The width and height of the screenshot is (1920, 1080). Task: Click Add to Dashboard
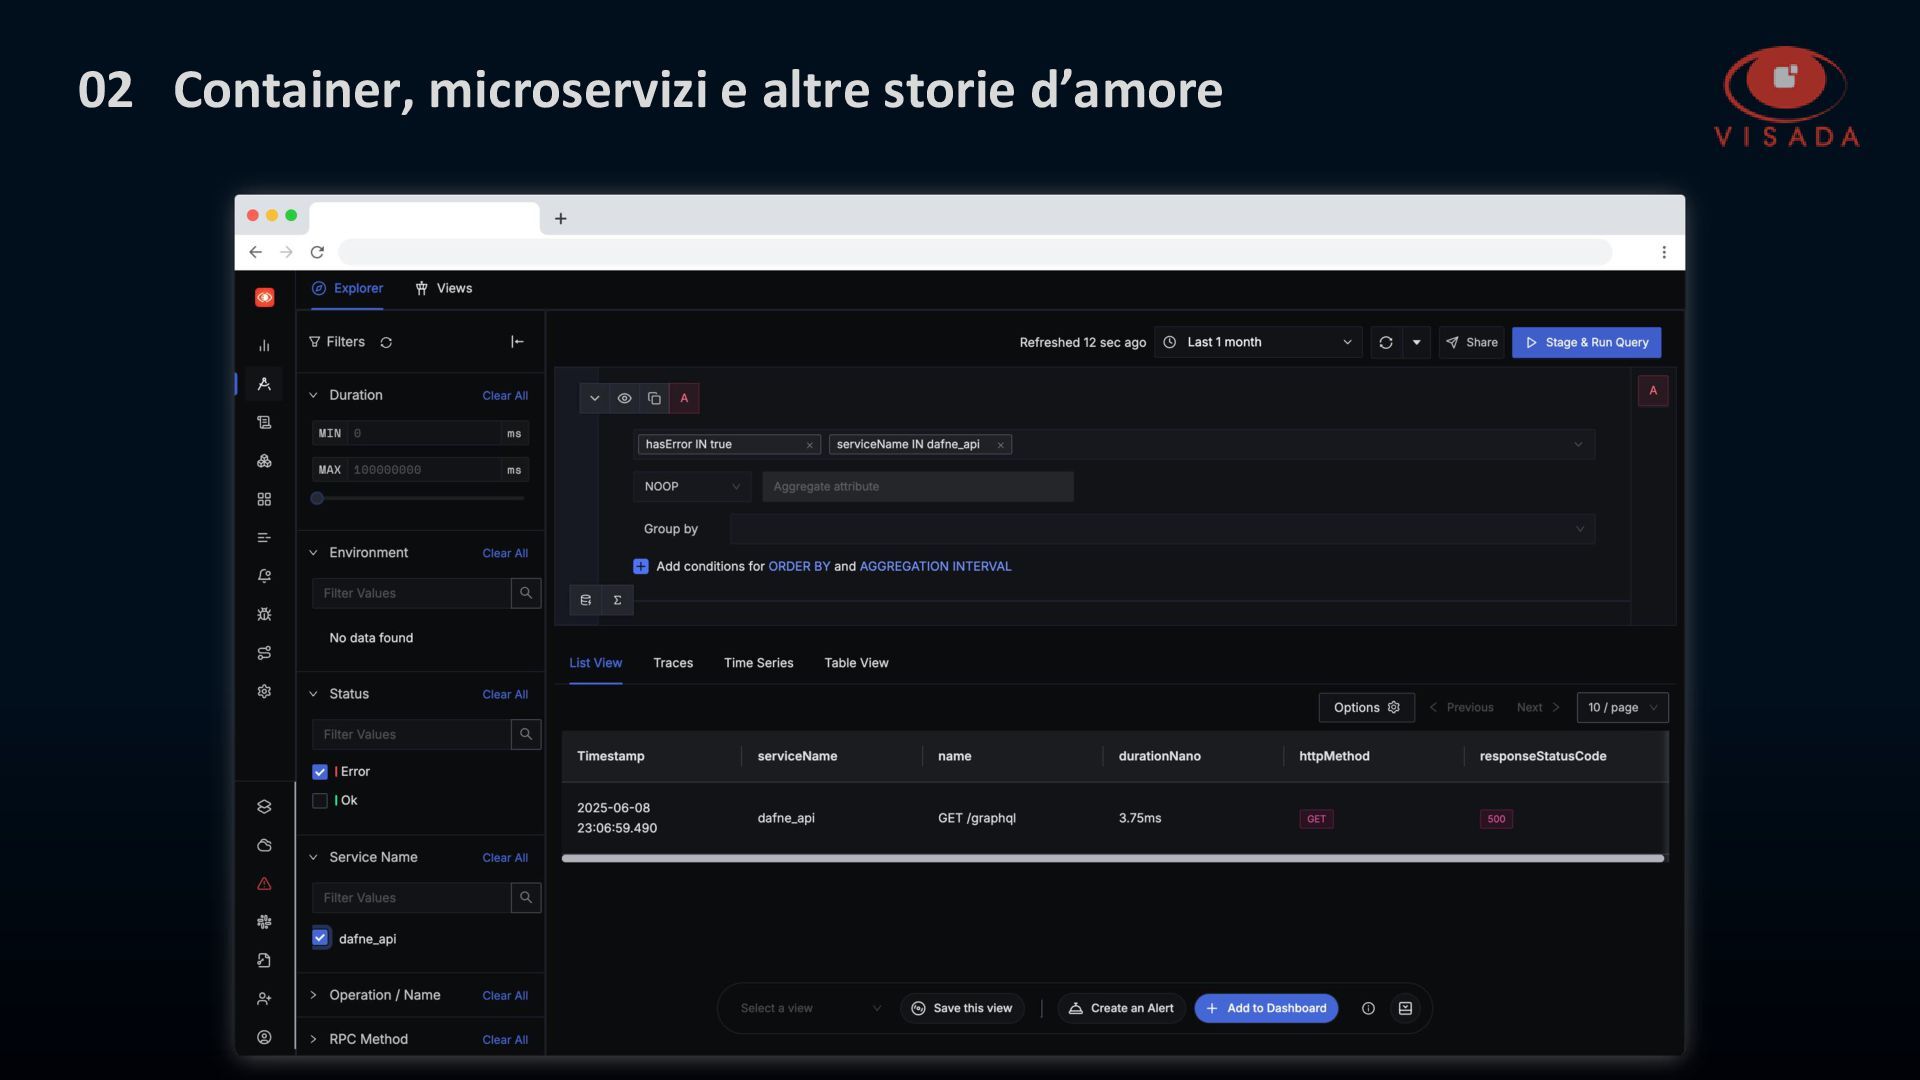1266,1008
